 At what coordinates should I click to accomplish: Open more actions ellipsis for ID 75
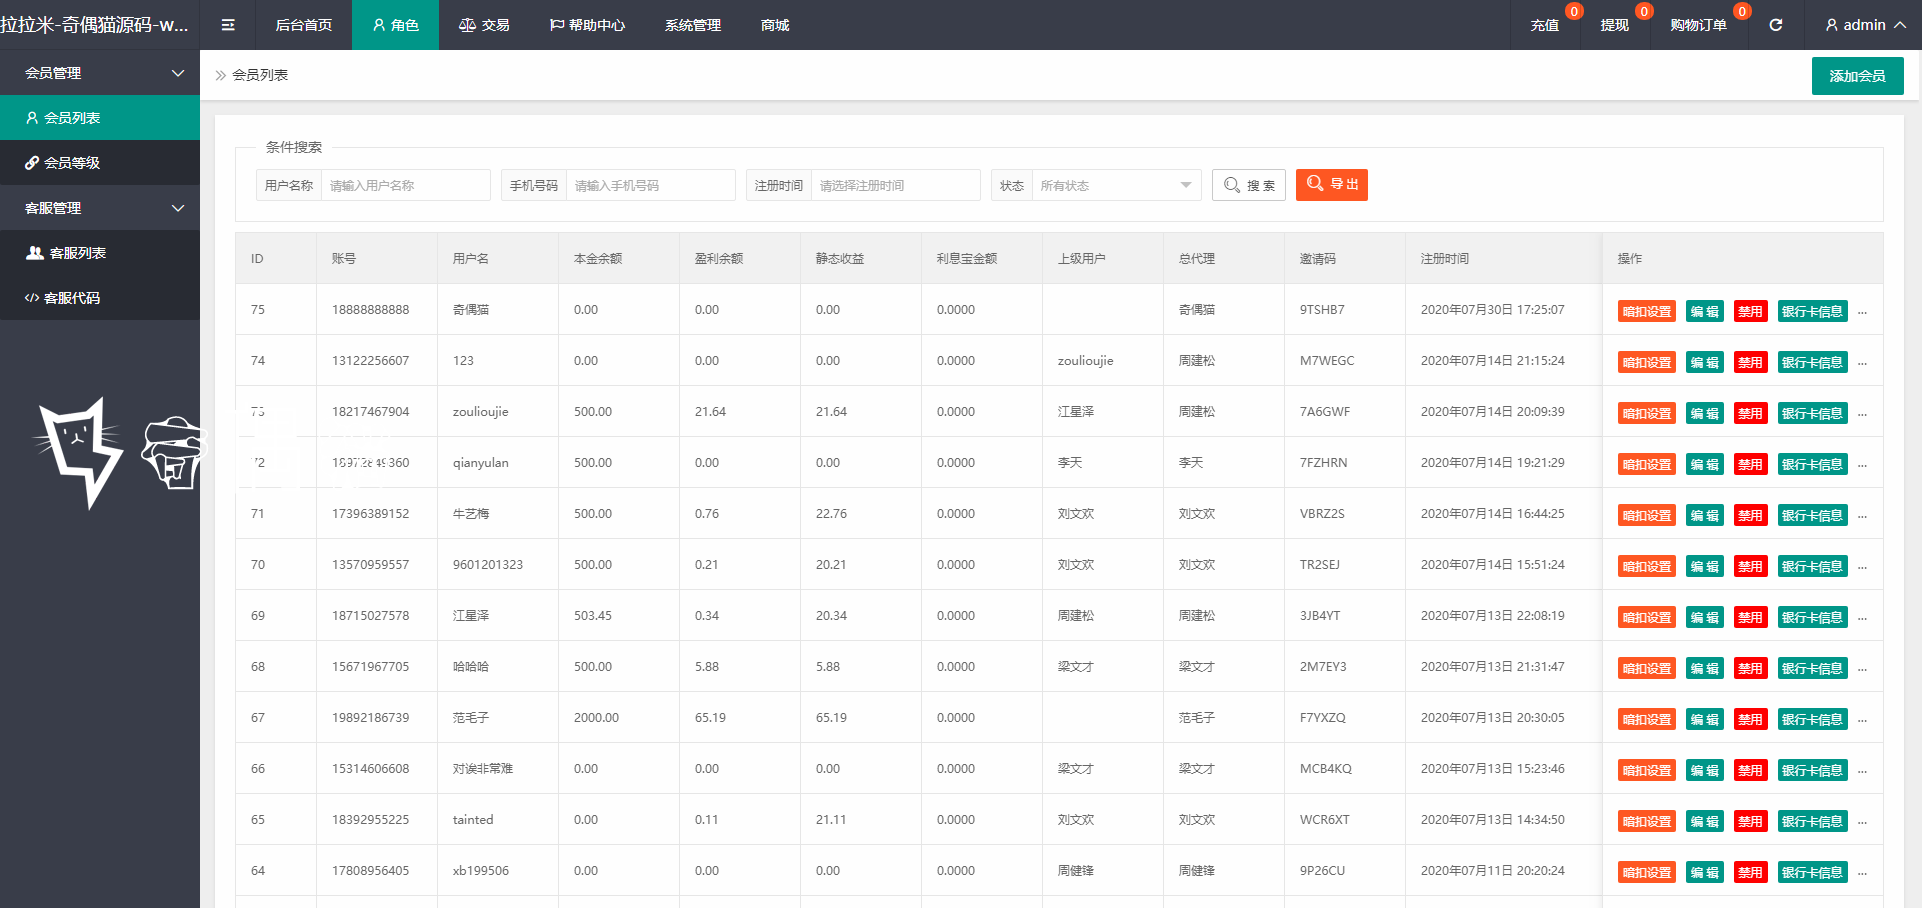click(x=1862, y=312)
